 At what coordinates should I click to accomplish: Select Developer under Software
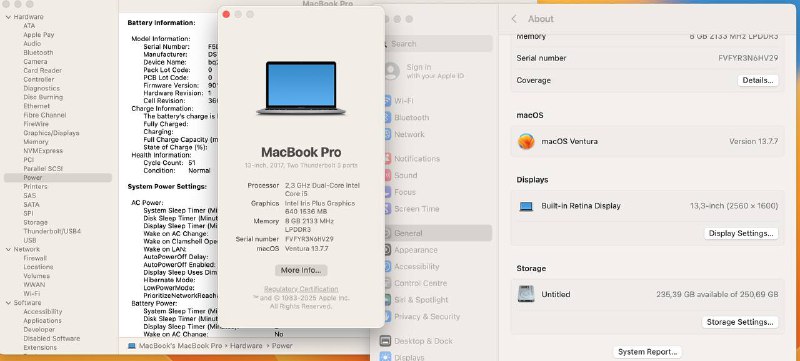point(39,330)
